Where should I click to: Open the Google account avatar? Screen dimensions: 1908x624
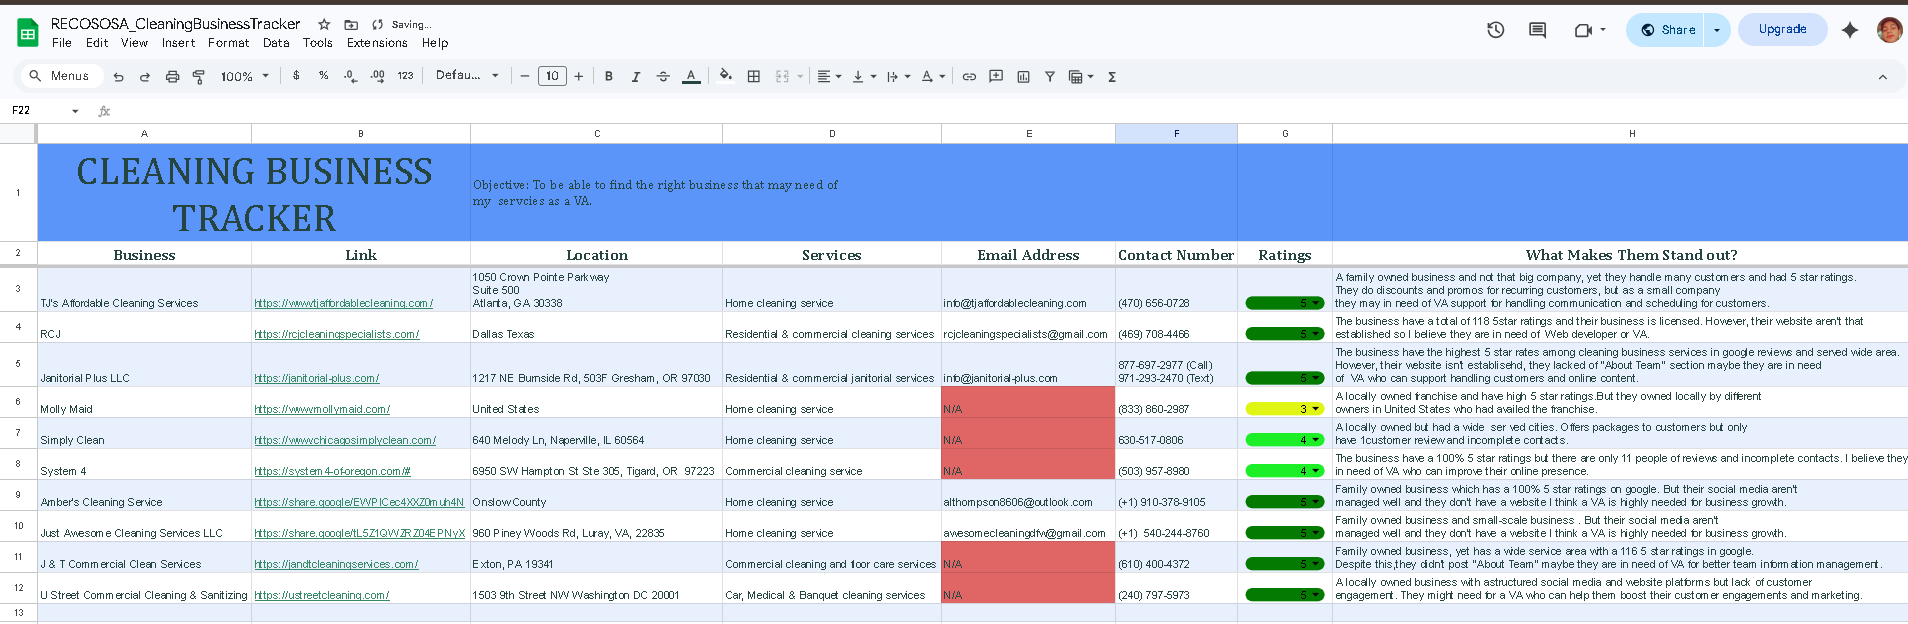1889,30
